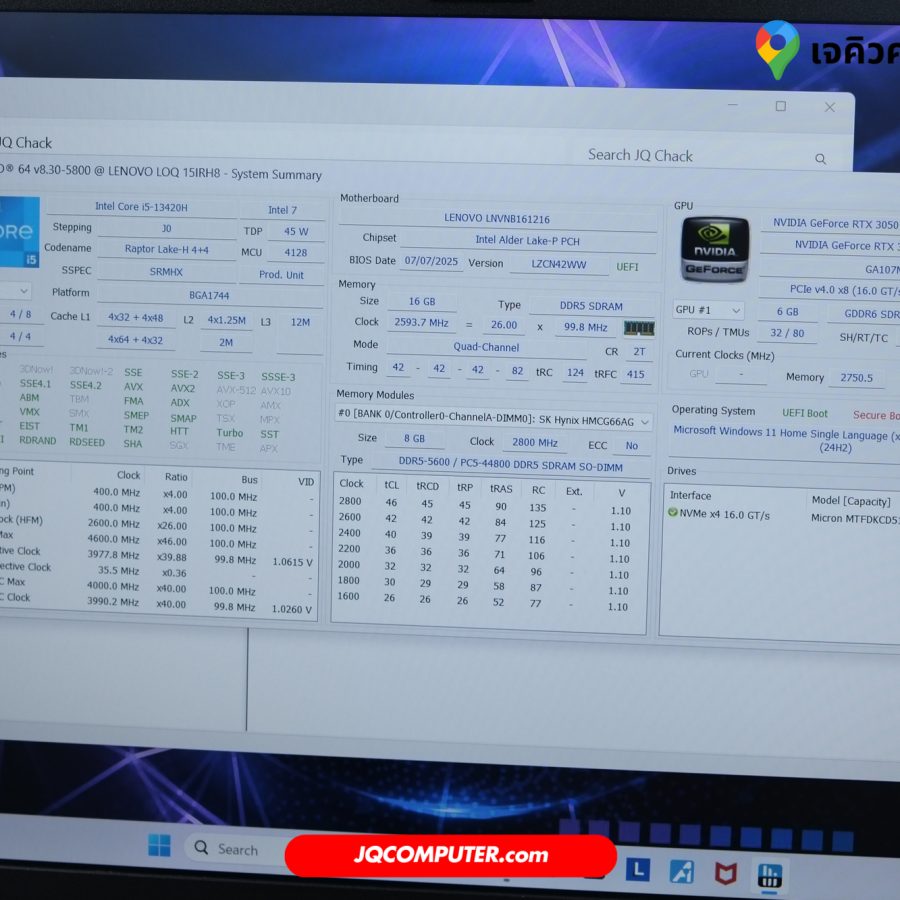The width and height of the screenshot is (900, 900).
Task: Maximize the JQ Chack window
Action: pos(781,106)
